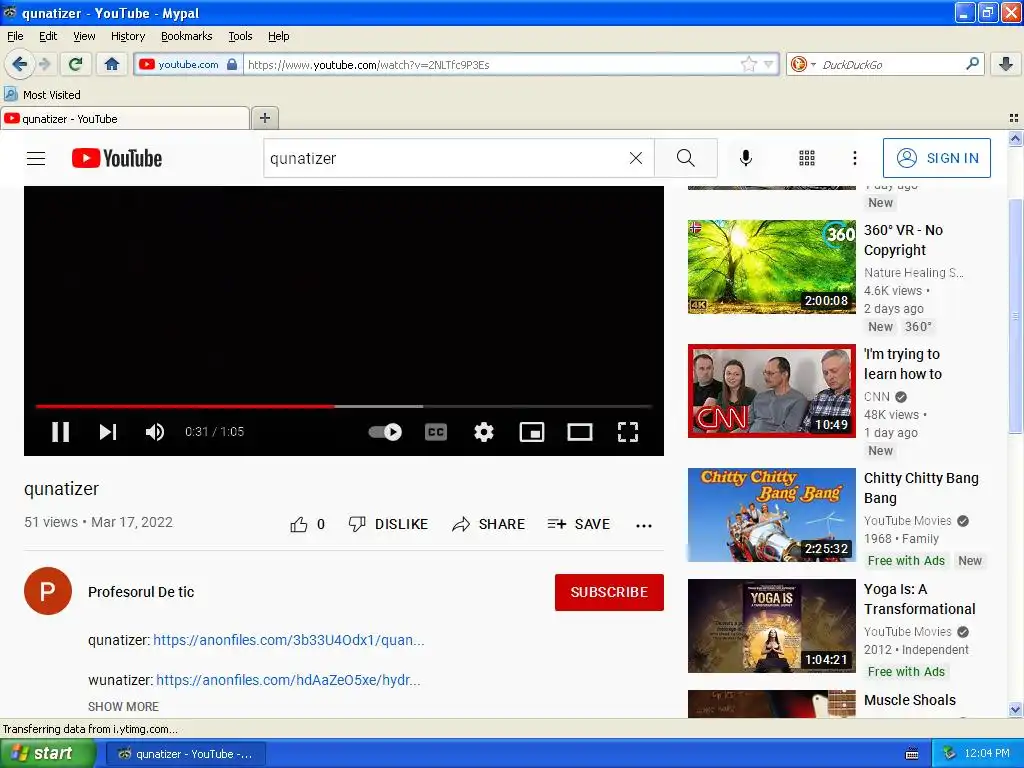The height and width of the screenshot is (768, 1024).
Task: Open the YouTube hamburger guide menu
Action: click(x=36, y=158)
